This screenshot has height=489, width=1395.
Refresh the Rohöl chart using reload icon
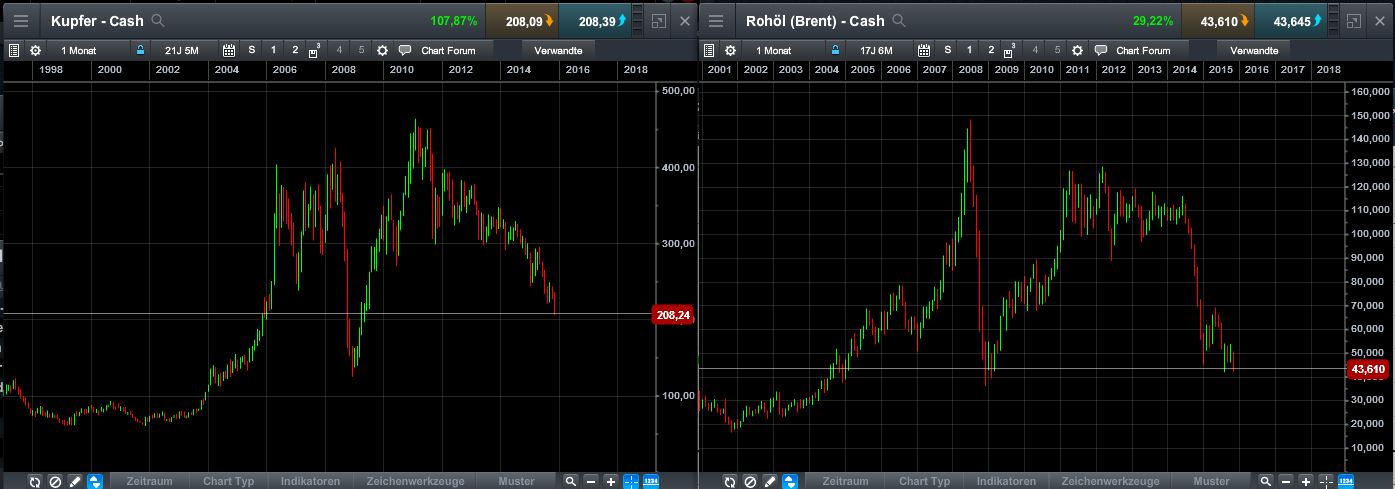click(730, 481)
